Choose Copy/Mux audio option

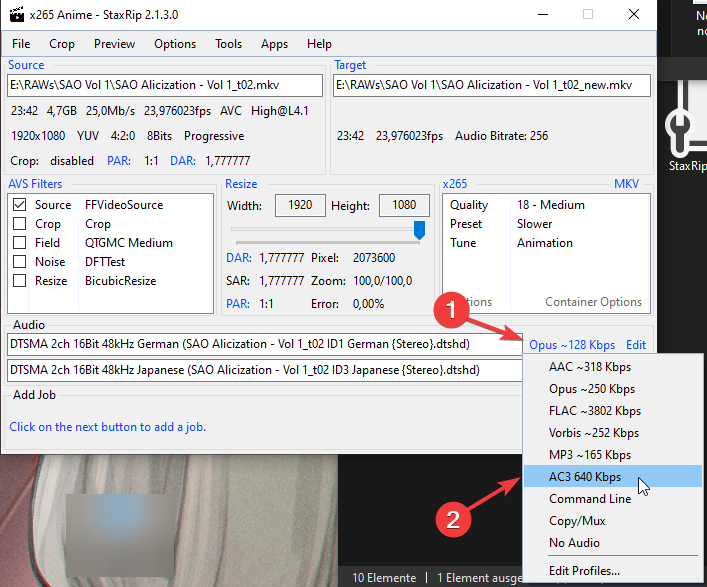(613, 521)
